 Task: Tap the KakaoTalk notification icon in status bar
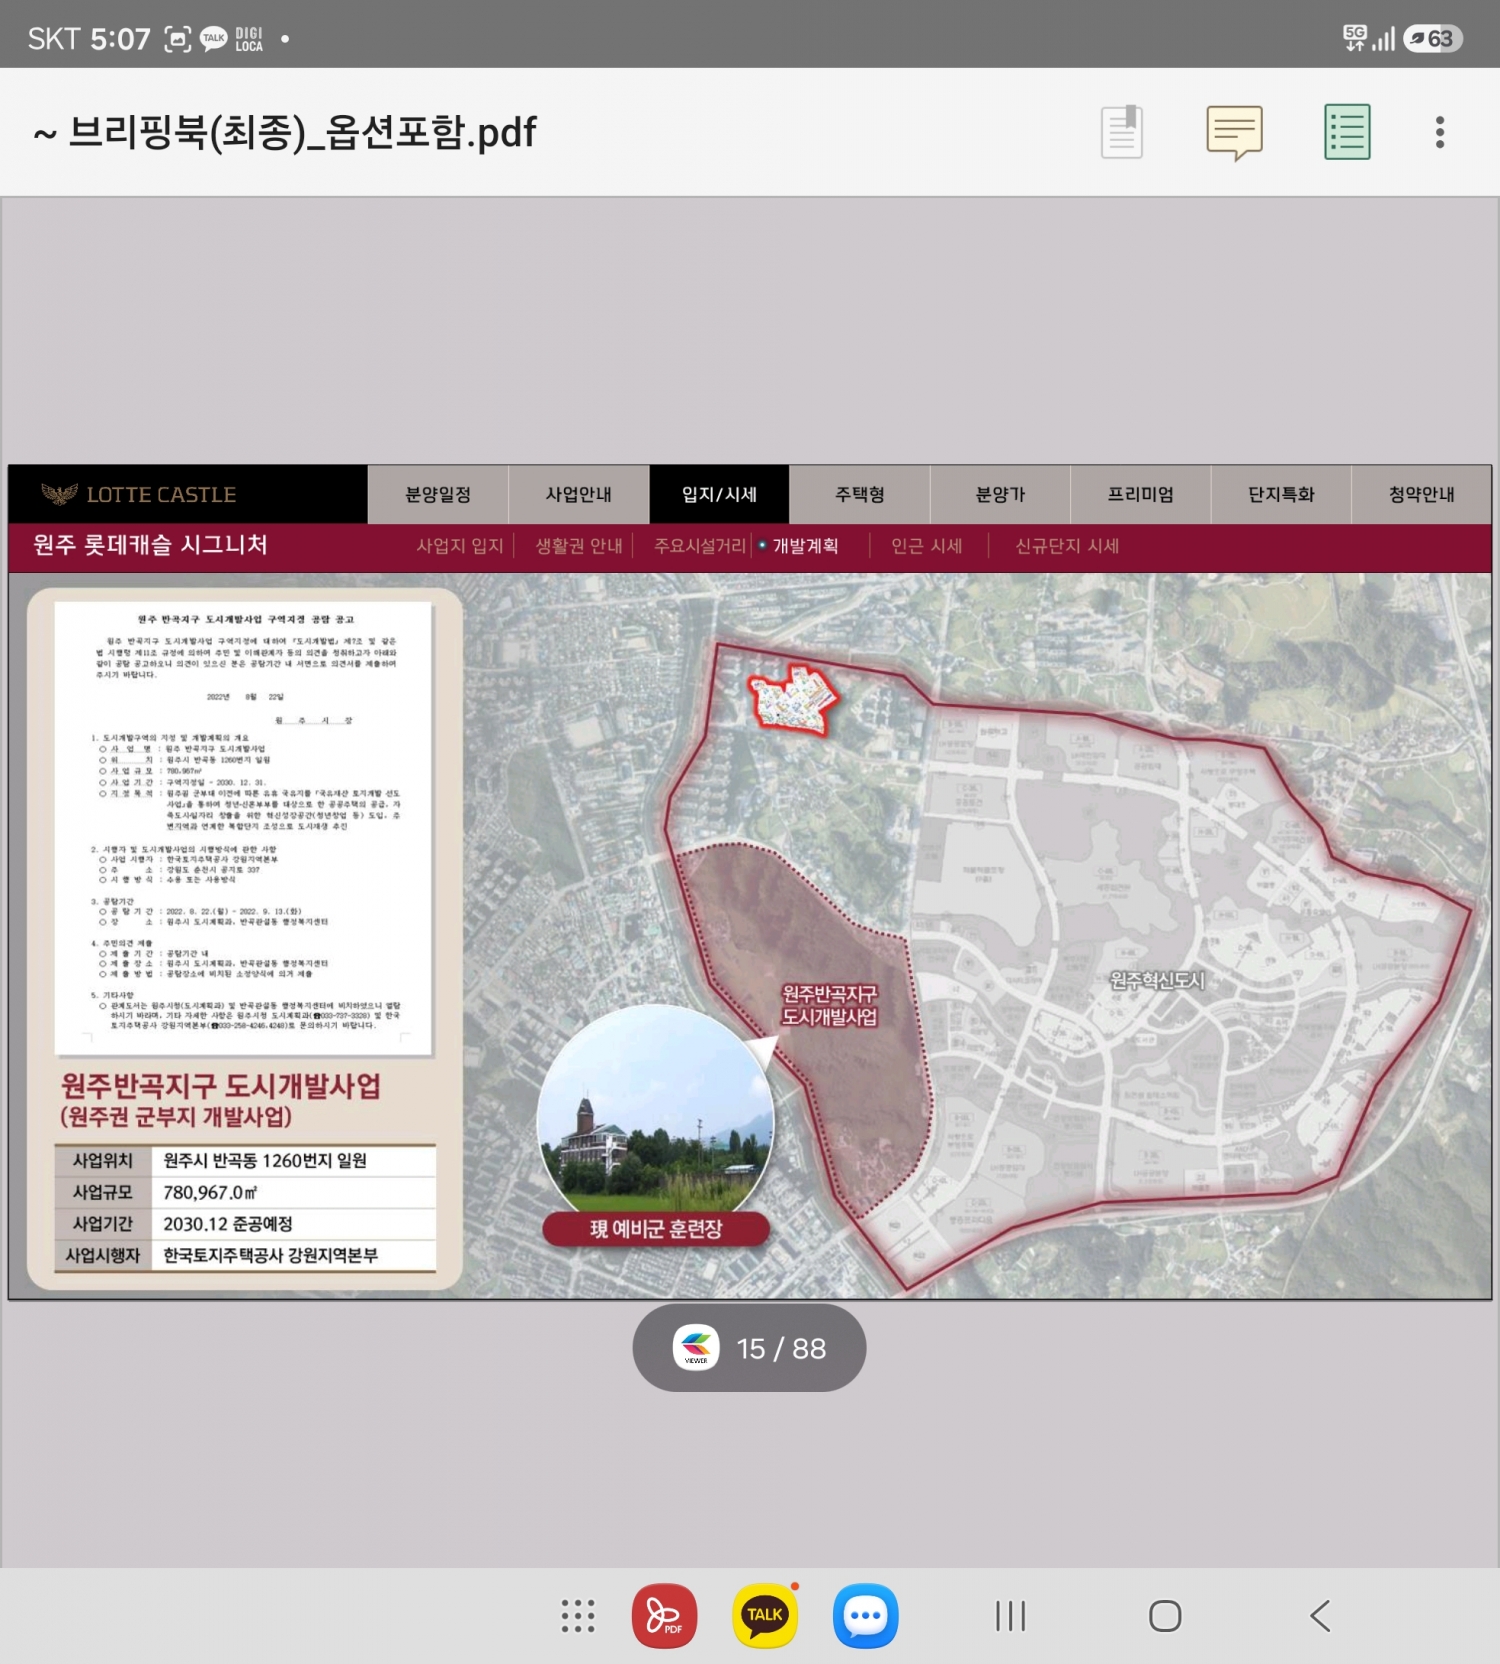(214, 39)
